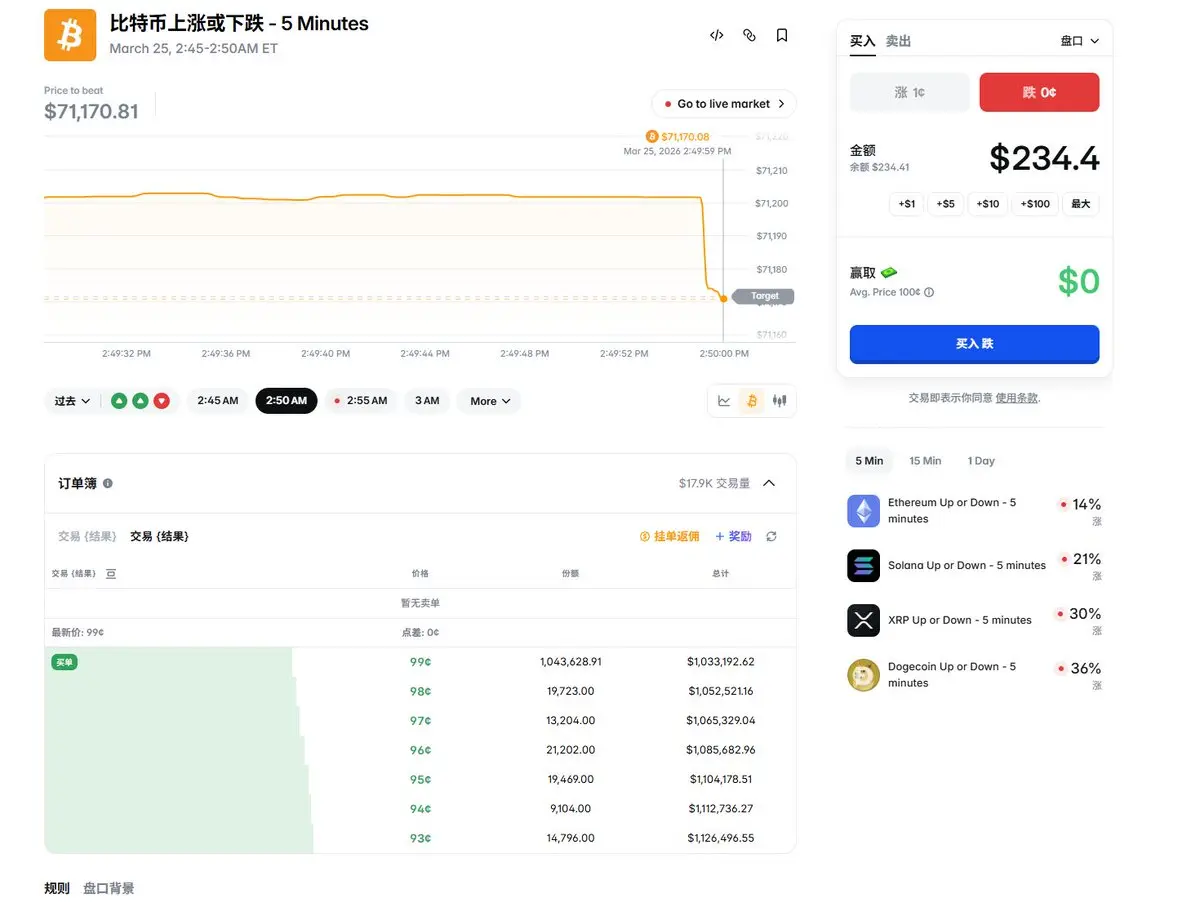Viewport: 1200px width, 907px height.
Task: Add $100 to amount
Action: (1035, 204)
